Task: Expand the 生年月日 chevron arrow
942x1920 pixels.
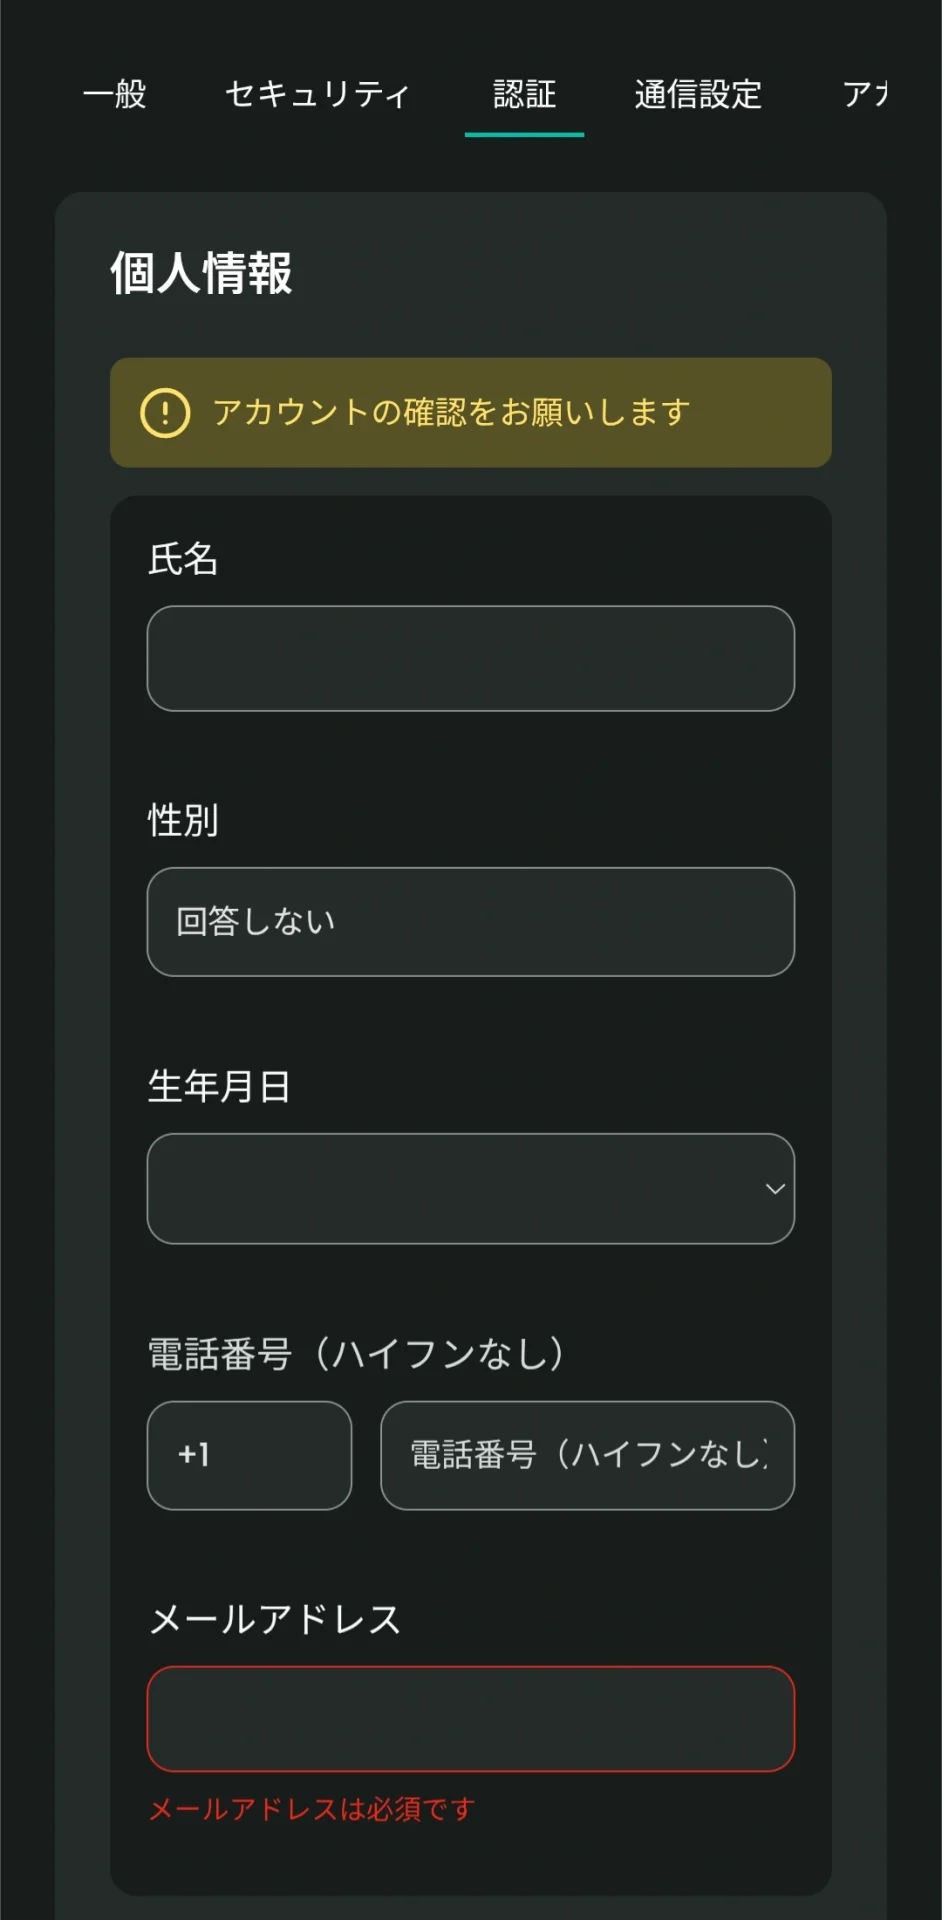Action: click(x=774, y=1188)
